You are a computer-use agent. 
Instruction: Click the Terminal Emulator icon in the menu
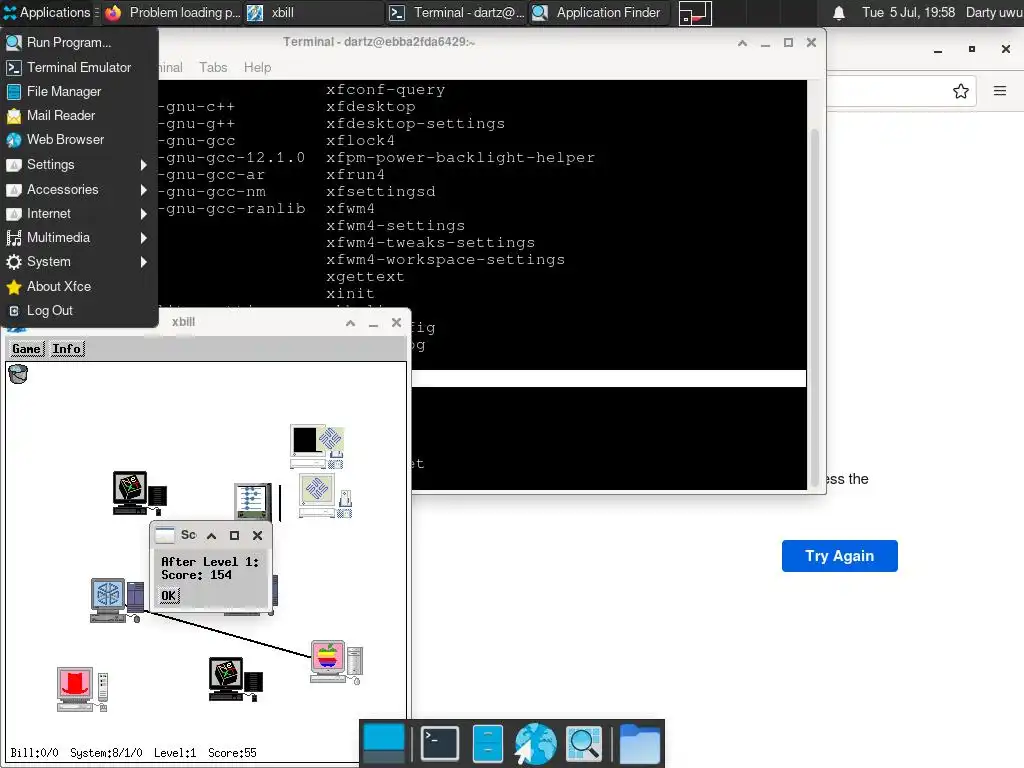tap(14, 67)
